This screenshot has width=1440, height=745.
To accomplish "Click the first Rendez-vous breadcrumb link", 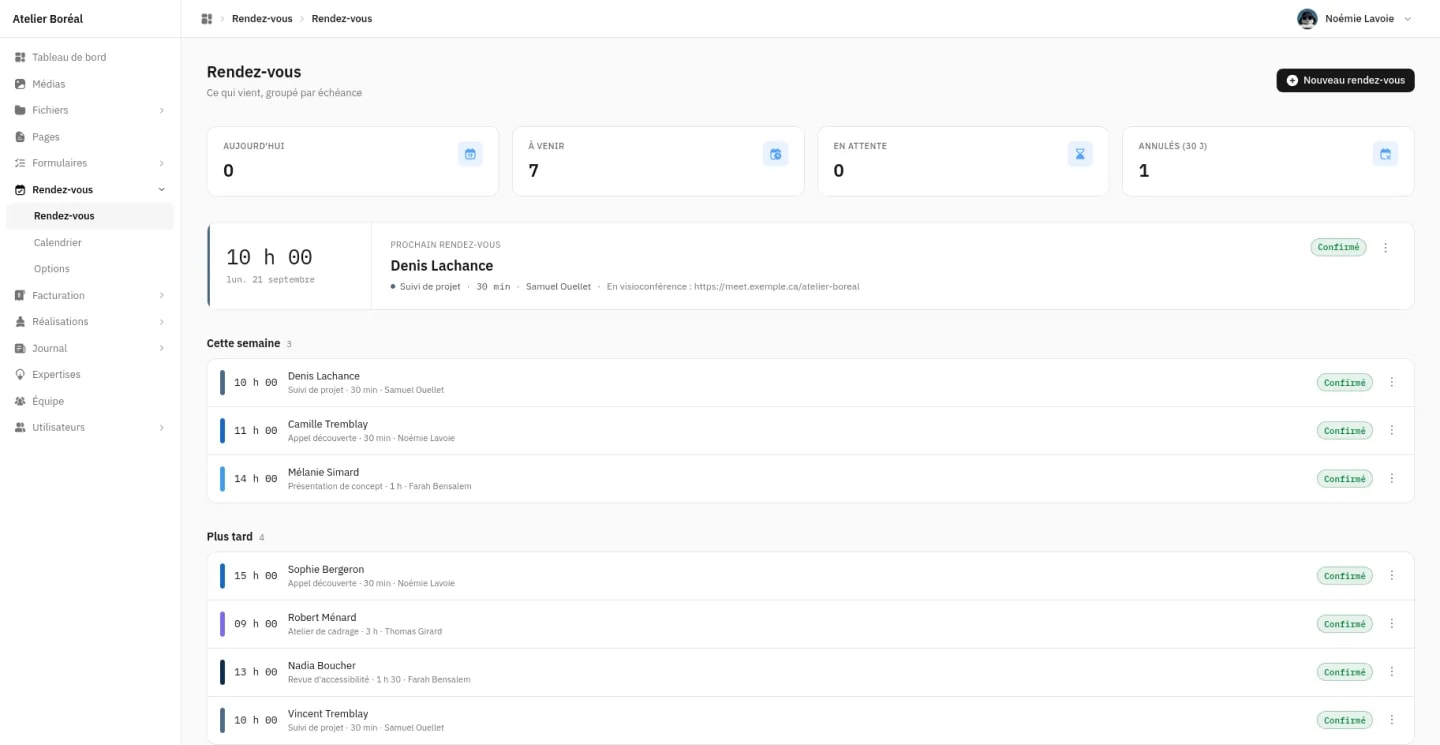I will (262, 19).
